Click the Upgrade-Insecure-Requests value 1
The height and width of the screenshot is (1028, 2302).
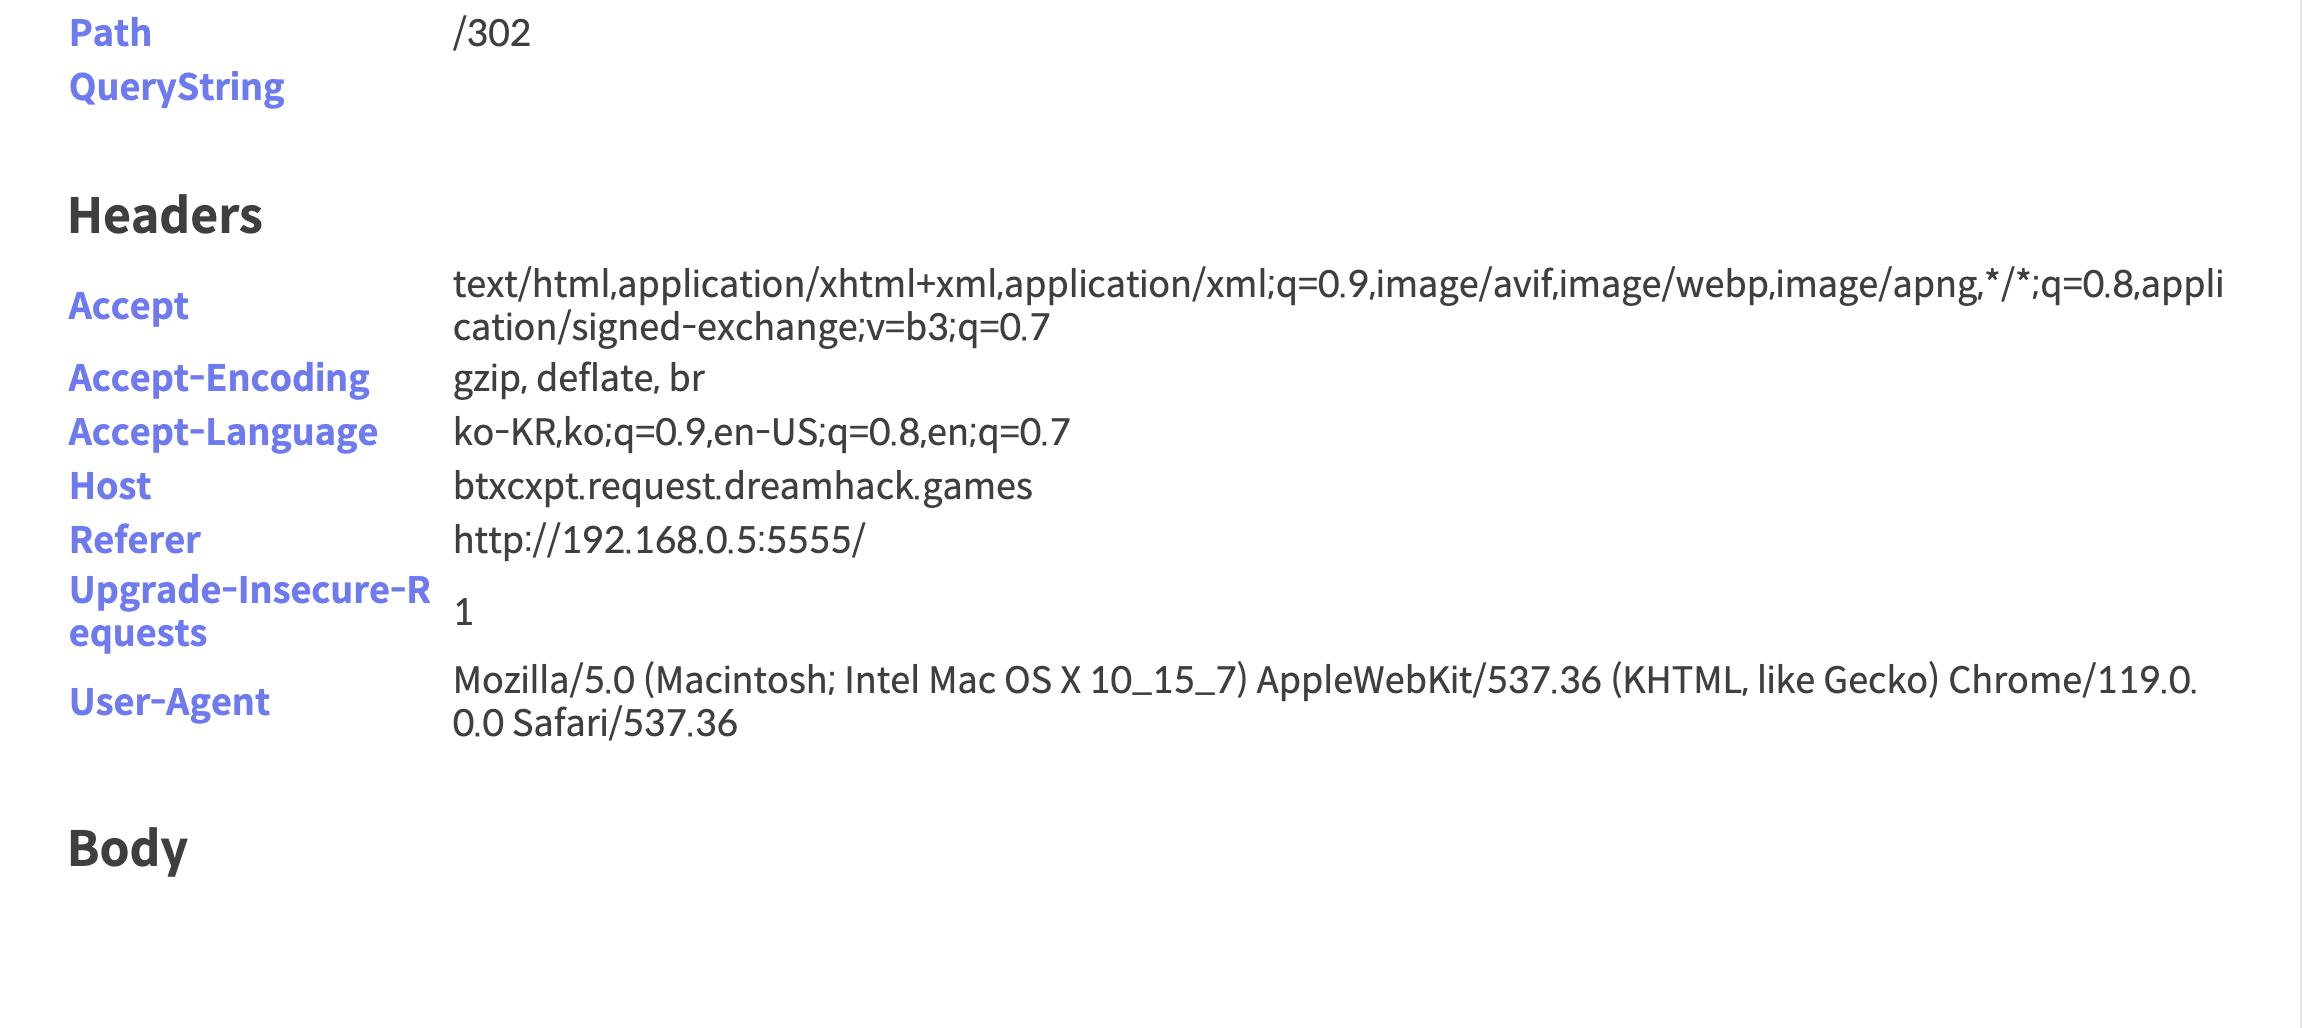(x=463, y=612)
